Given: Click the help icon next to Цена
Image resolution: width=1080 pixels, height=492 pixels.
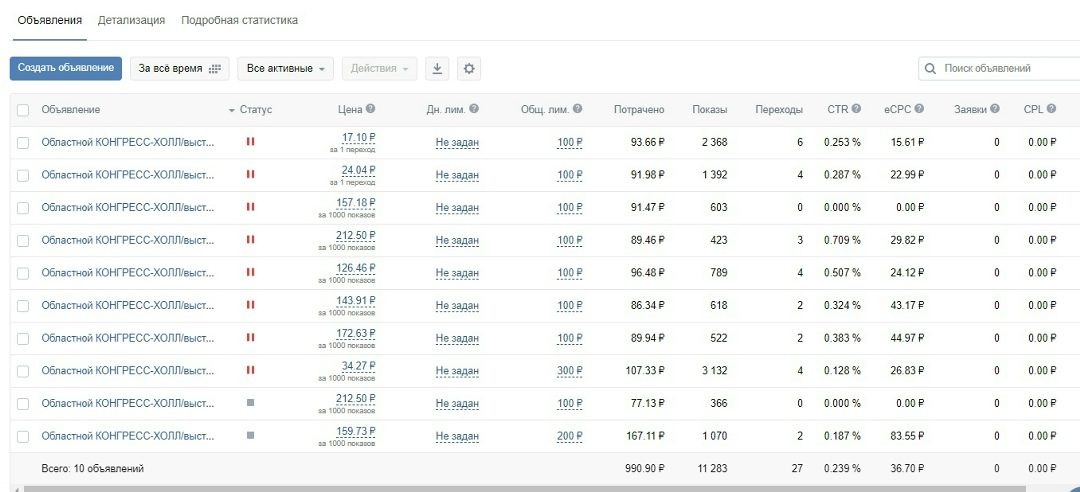Looking at the screenshot, I should pos(371,109).
